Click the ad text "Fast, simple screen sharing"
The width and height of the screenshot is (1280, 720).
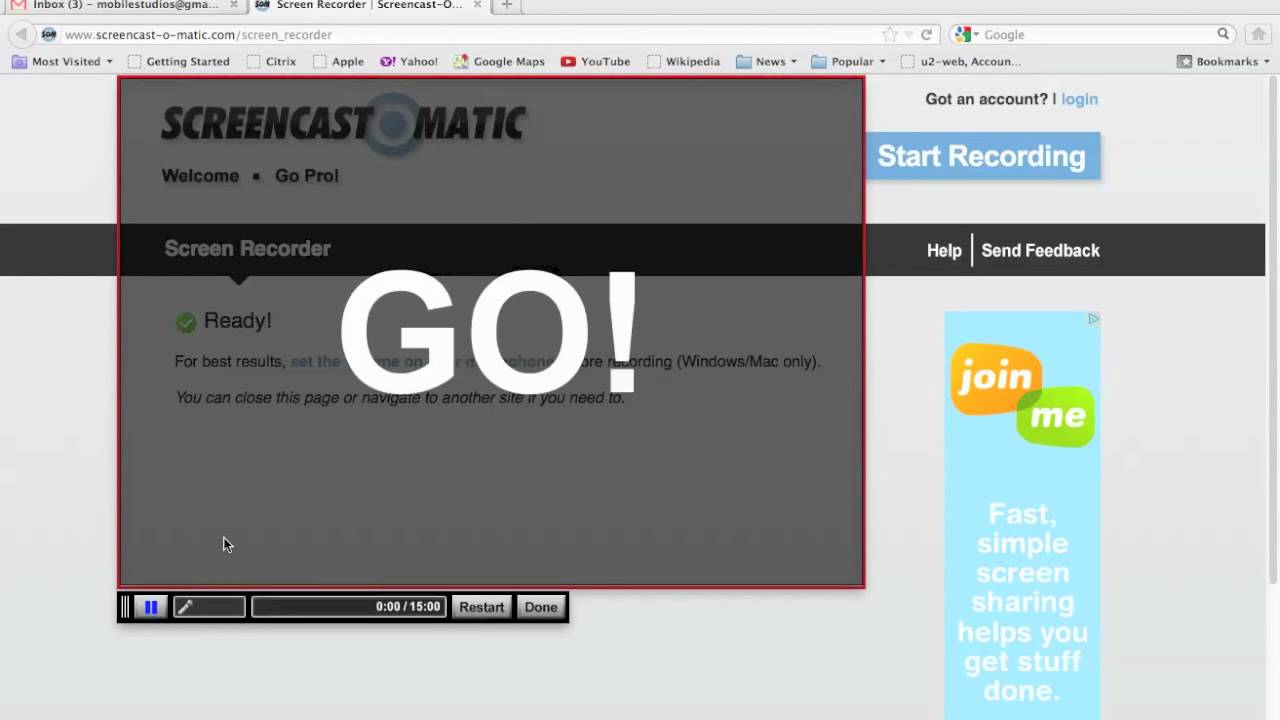(x=1022, y=558)
